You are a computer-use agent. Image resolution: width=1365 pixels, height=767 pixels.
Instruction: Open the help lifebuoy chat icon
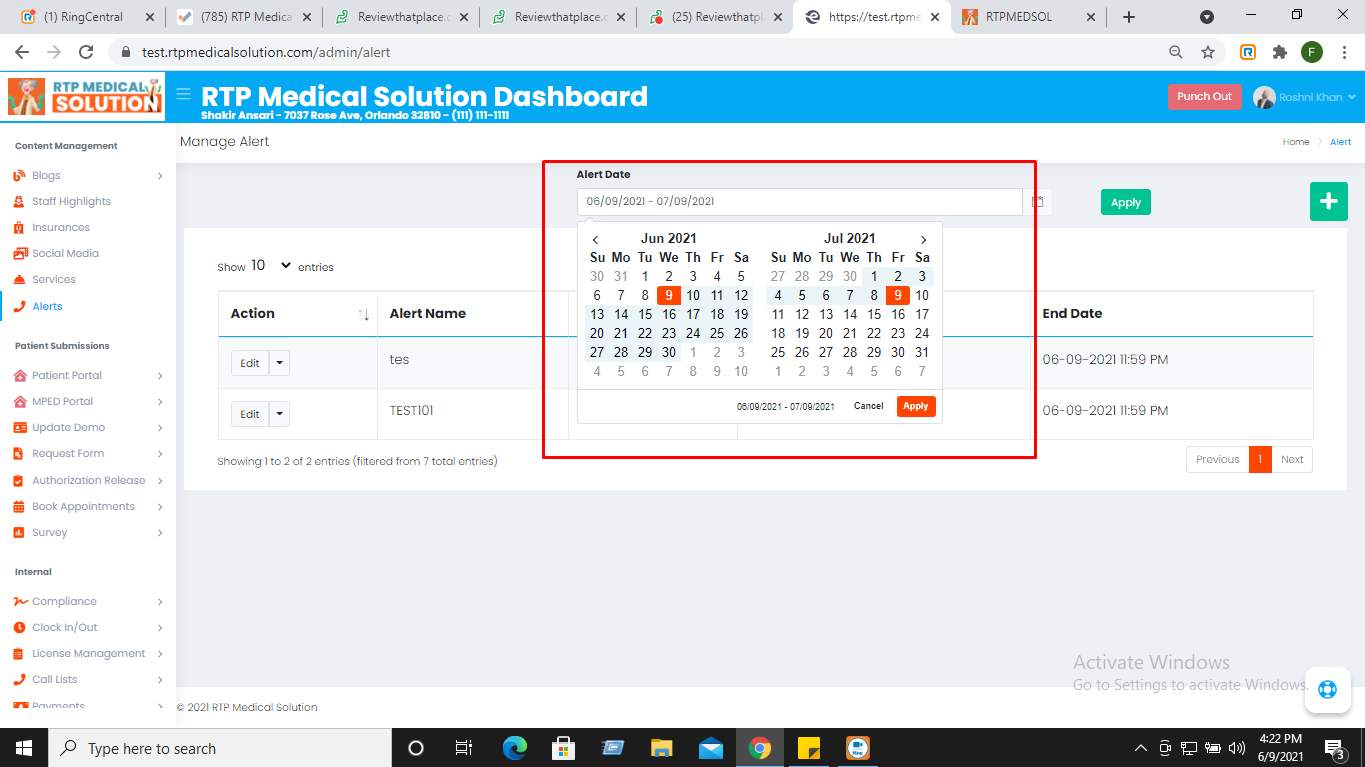coord(1327,689)
